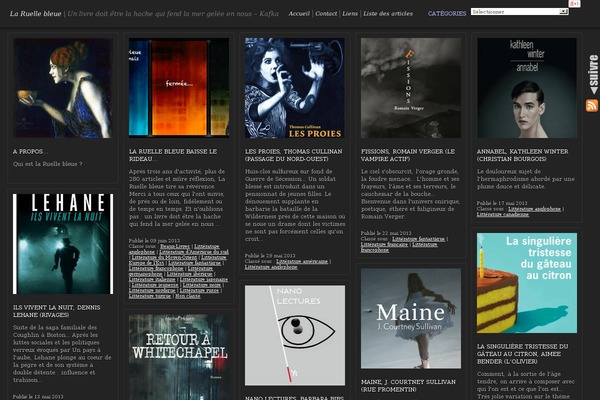Open the Contact page
600x400 pixels.
(x=326, y=14)
